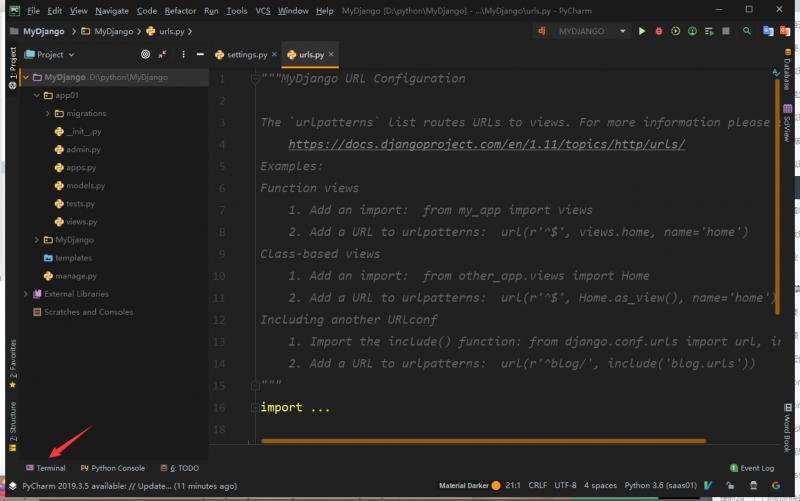Toggle the Favorites tool window
Screen dimensions: 800x501
pos(13,363)
